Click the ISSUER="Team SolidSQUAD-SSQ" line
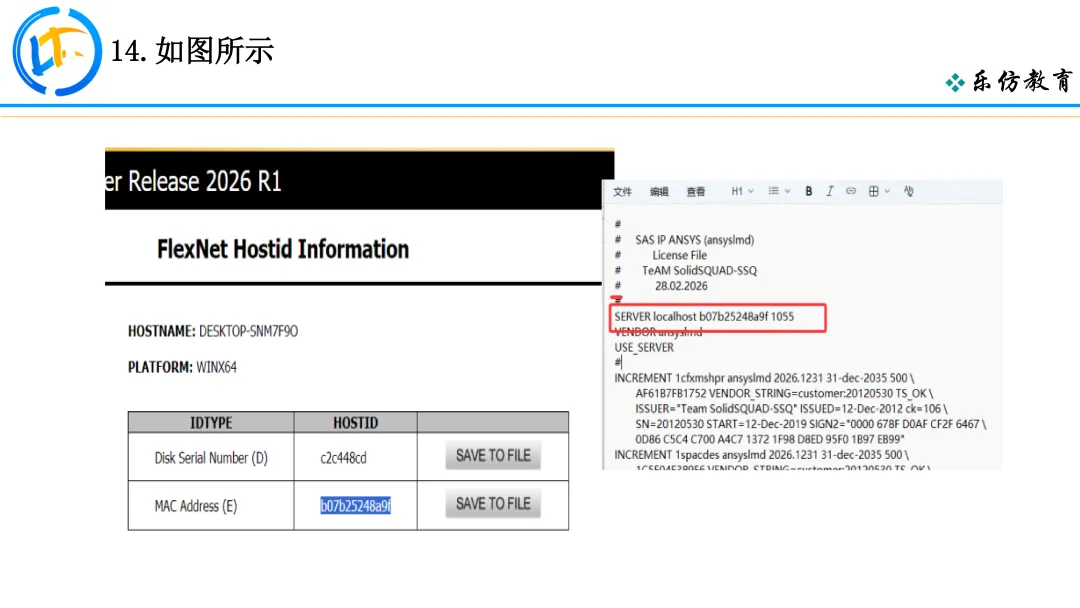The image size is (1080, 608). point(791,409)
